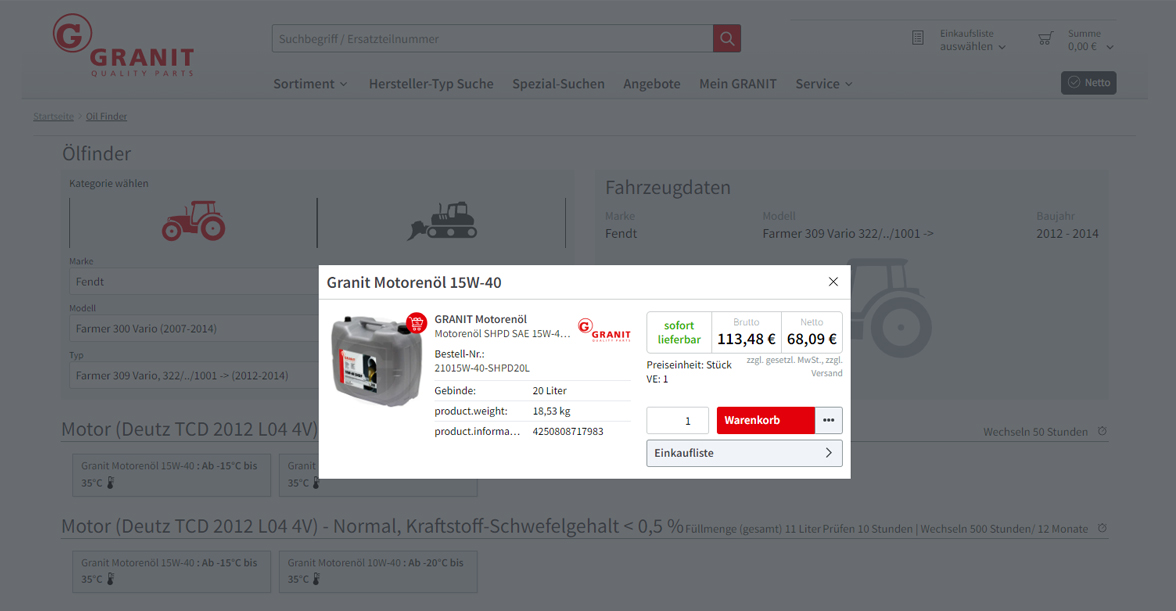Click the Einkaufsliste list icon in header
The image size is (1176, 611).
point(918,39)
